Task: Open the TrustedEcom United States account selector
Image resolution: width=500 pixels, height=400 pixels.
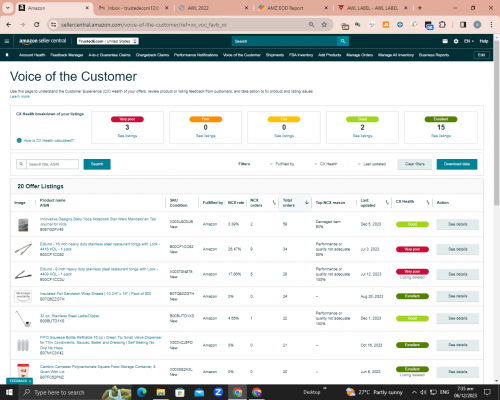Action: coord(108,41)
